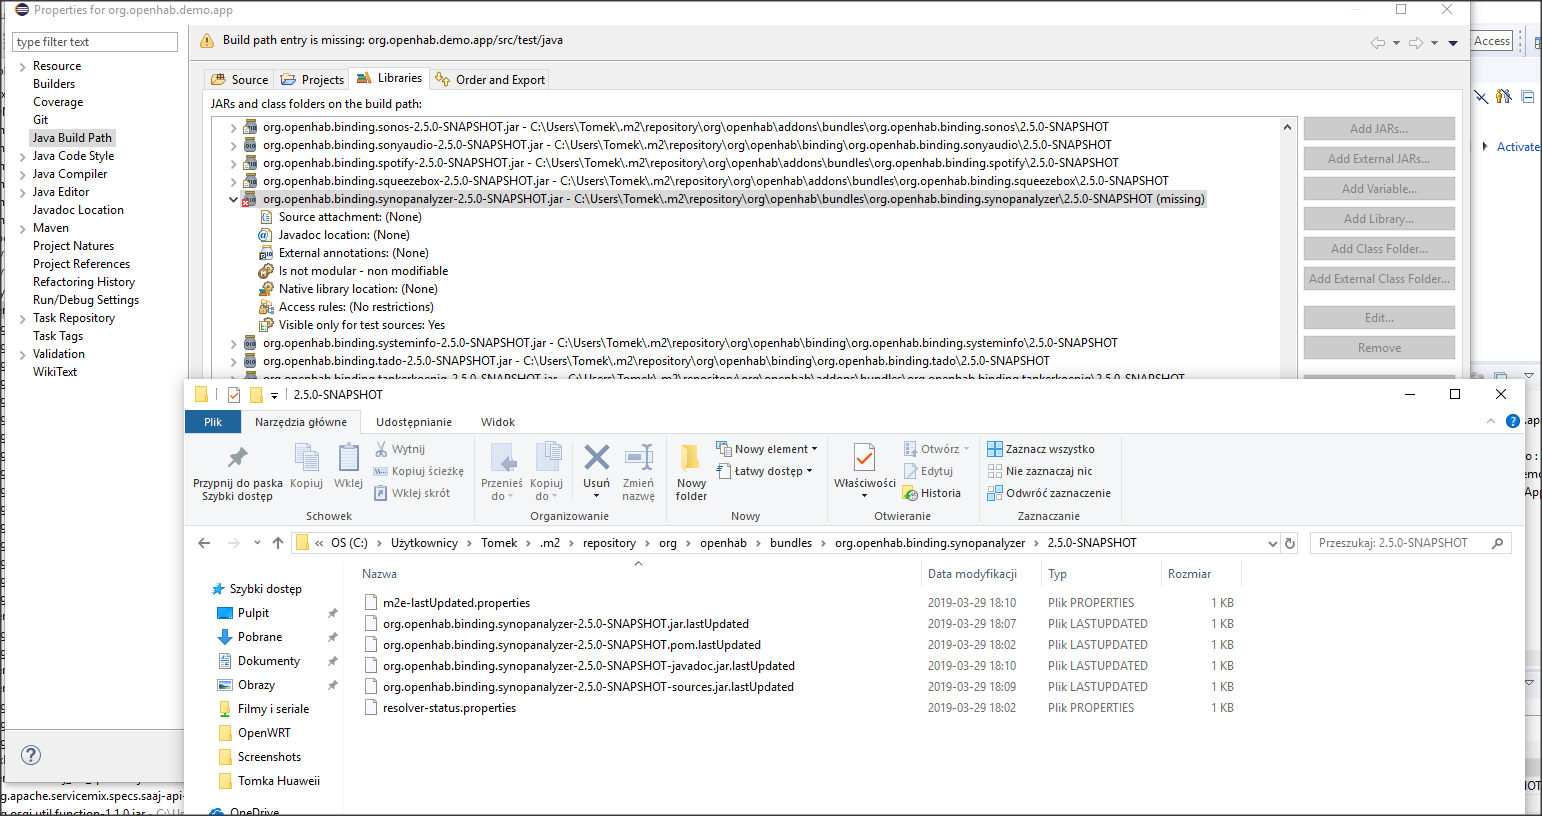Create a folder with the Nowy folder icon
1542x816 pixels.
pyautogui.click(x=690, y=457)
